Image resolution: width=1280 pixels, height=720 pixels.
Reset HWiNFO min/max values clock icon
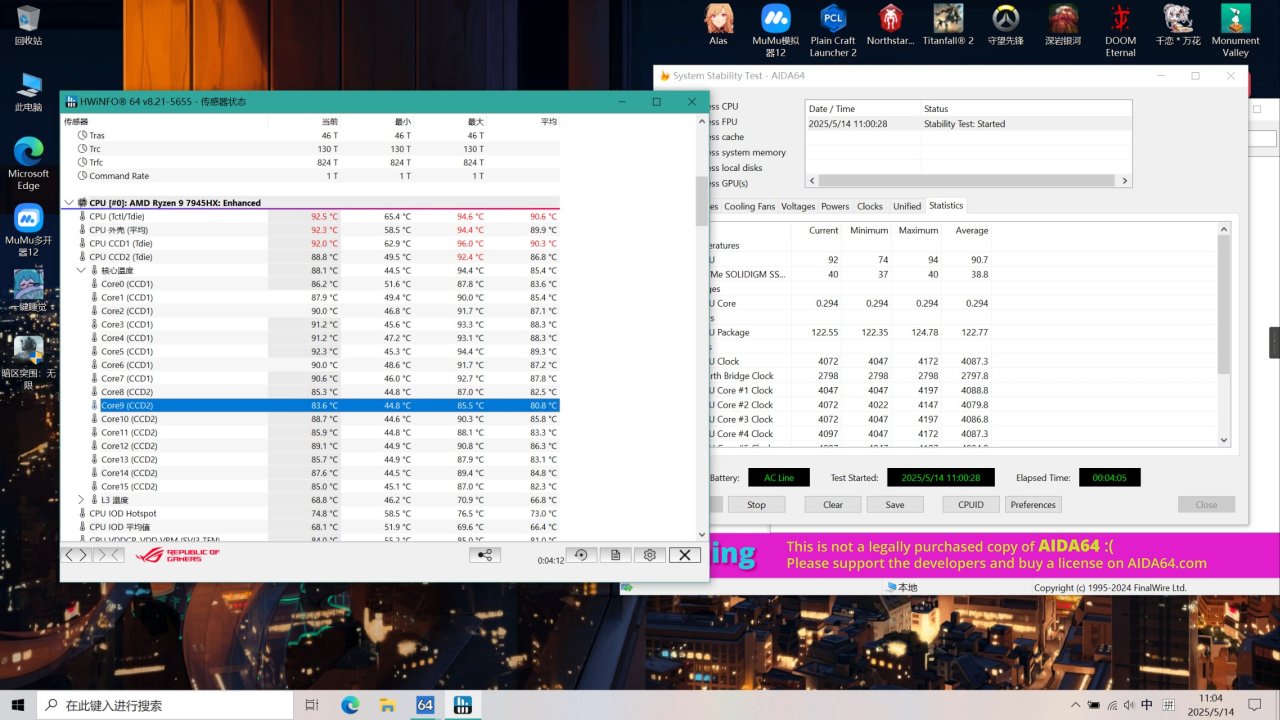tap(581, 555)
